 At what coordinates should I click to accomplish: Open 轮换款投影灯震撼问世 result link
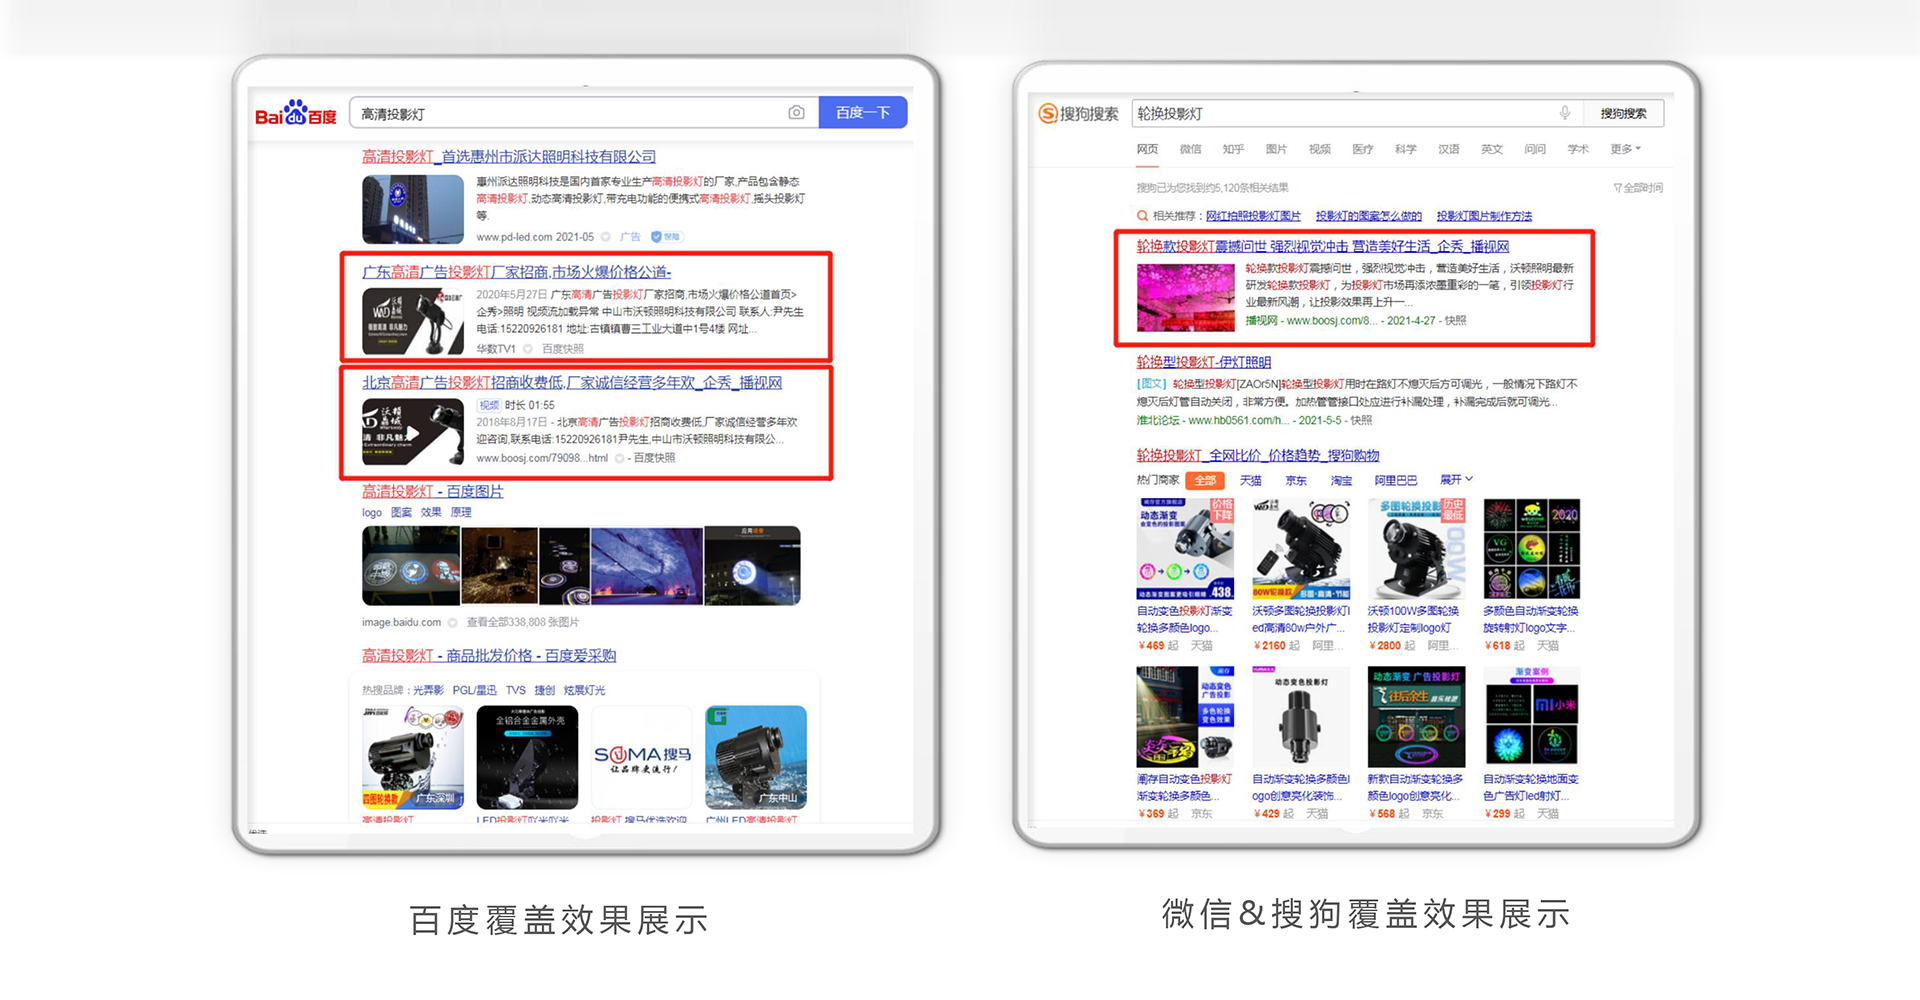(x=1322, y=246)
